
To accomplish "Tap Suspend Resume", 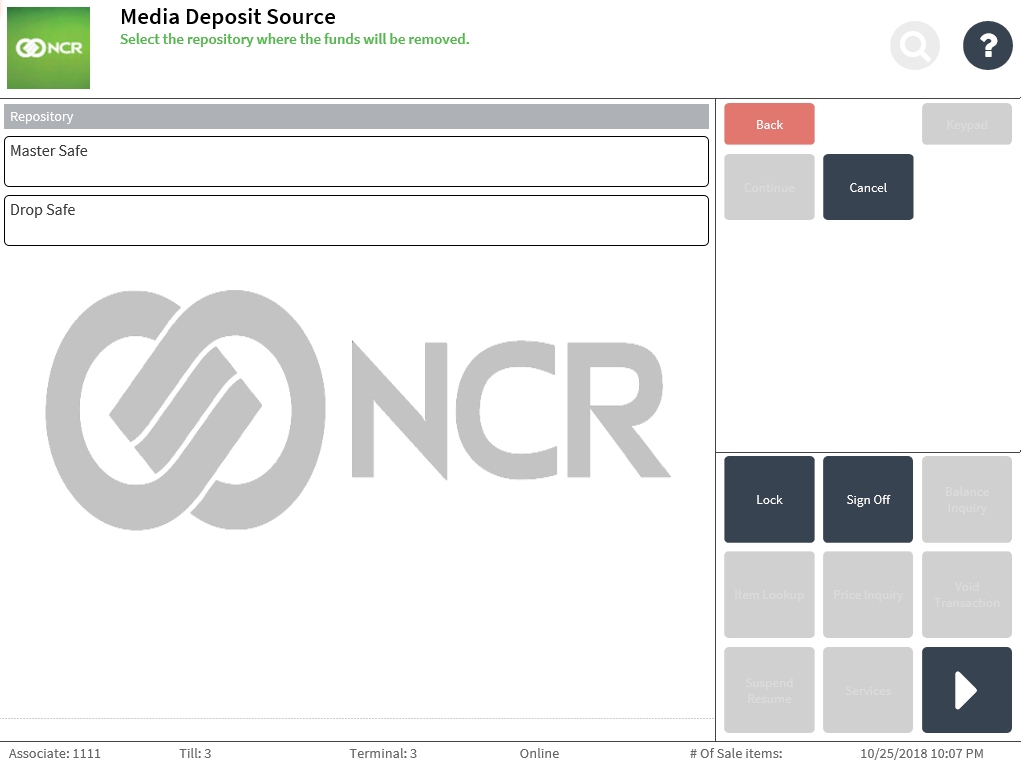I will coord(769,690).
